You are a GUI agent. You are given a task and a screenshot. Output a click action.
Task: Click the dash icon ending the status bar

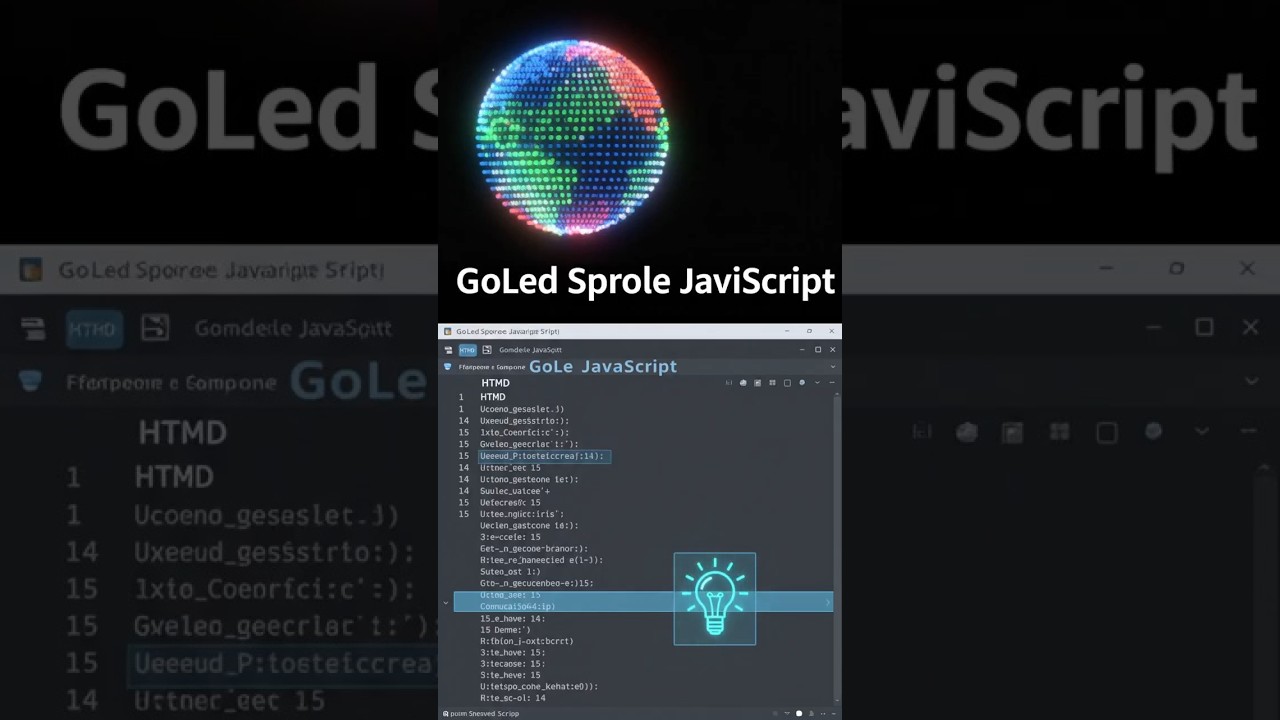coord(834,714)
